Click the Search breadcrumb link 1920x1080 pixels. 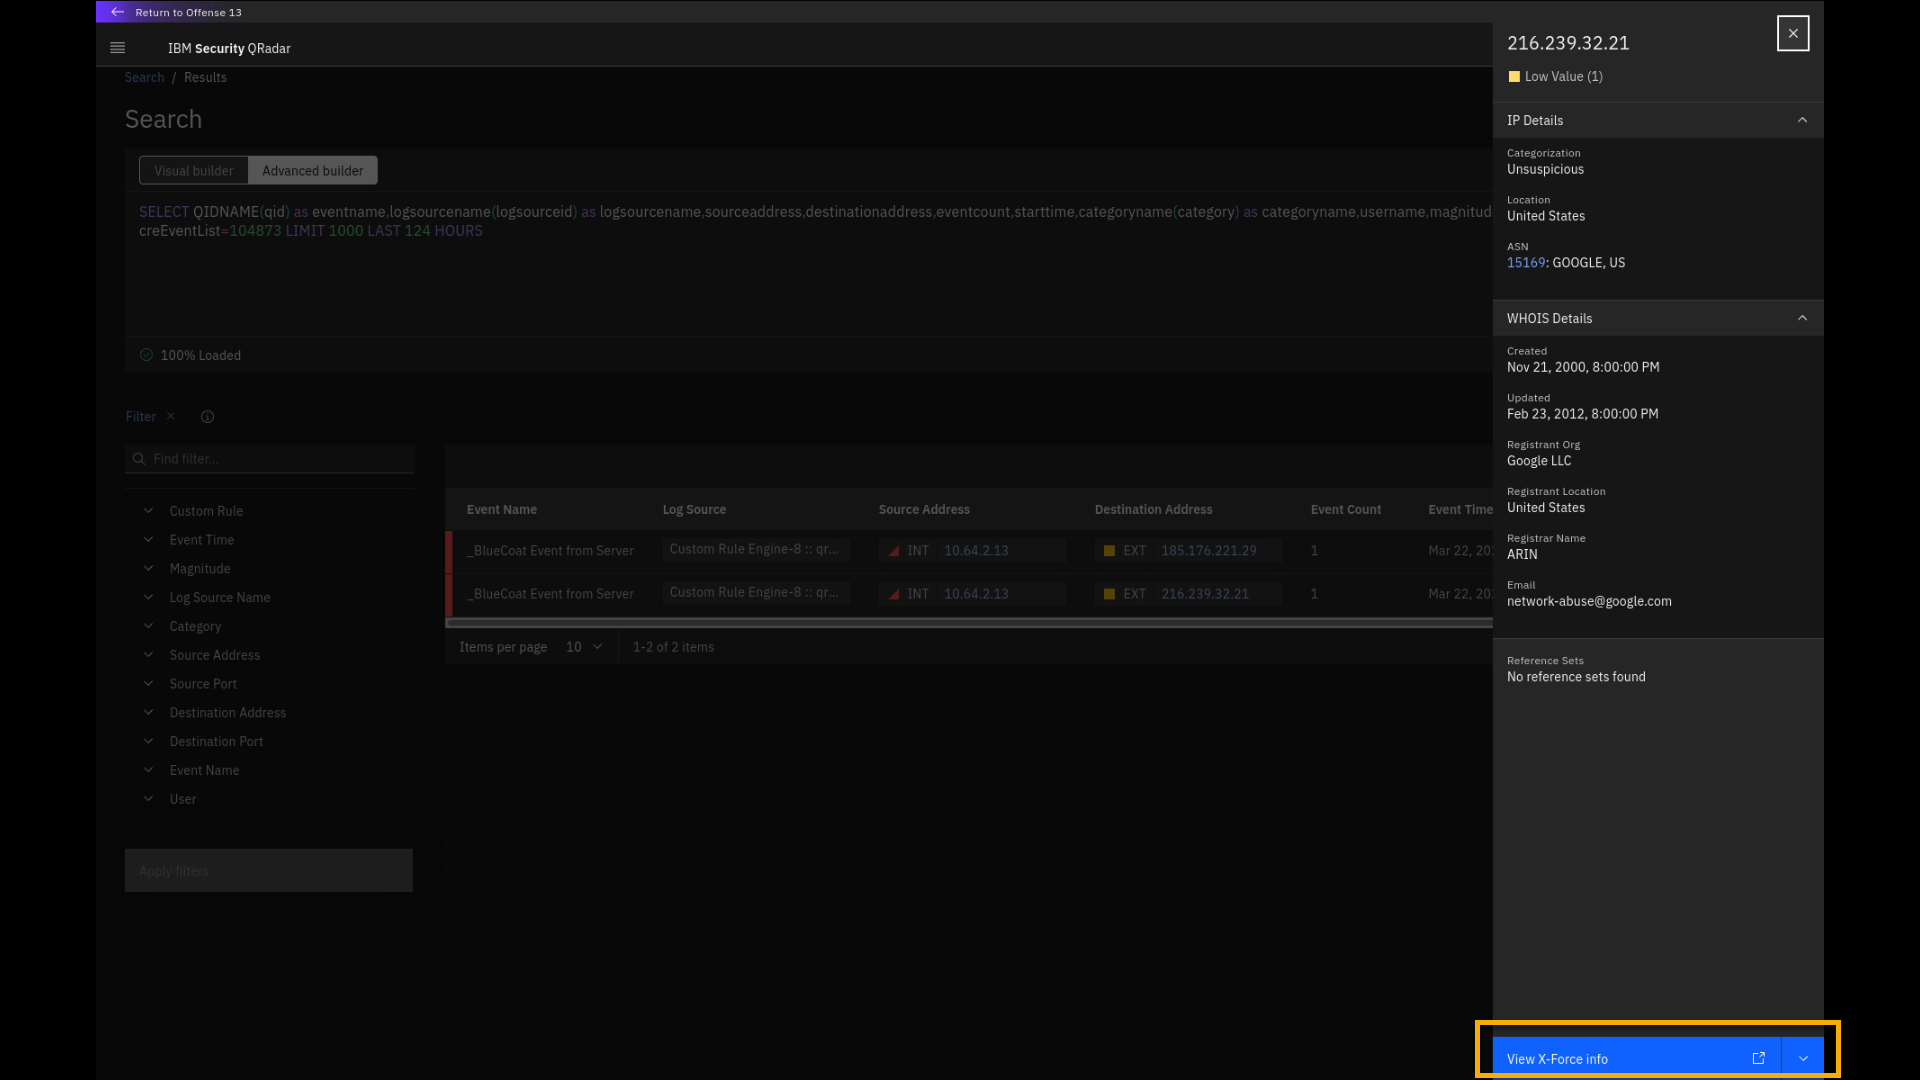[144, 77]
